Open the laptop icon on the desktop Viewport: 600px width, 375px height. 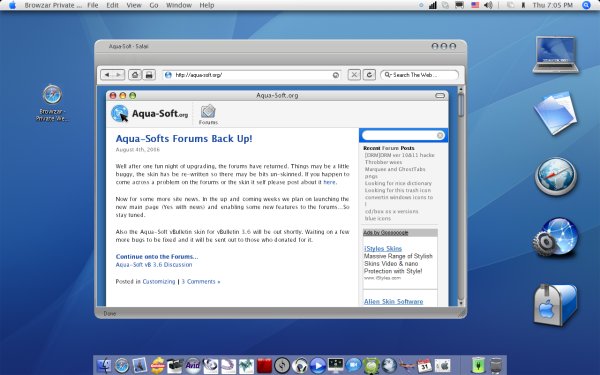pyautogui.click(x=556, y=54)
